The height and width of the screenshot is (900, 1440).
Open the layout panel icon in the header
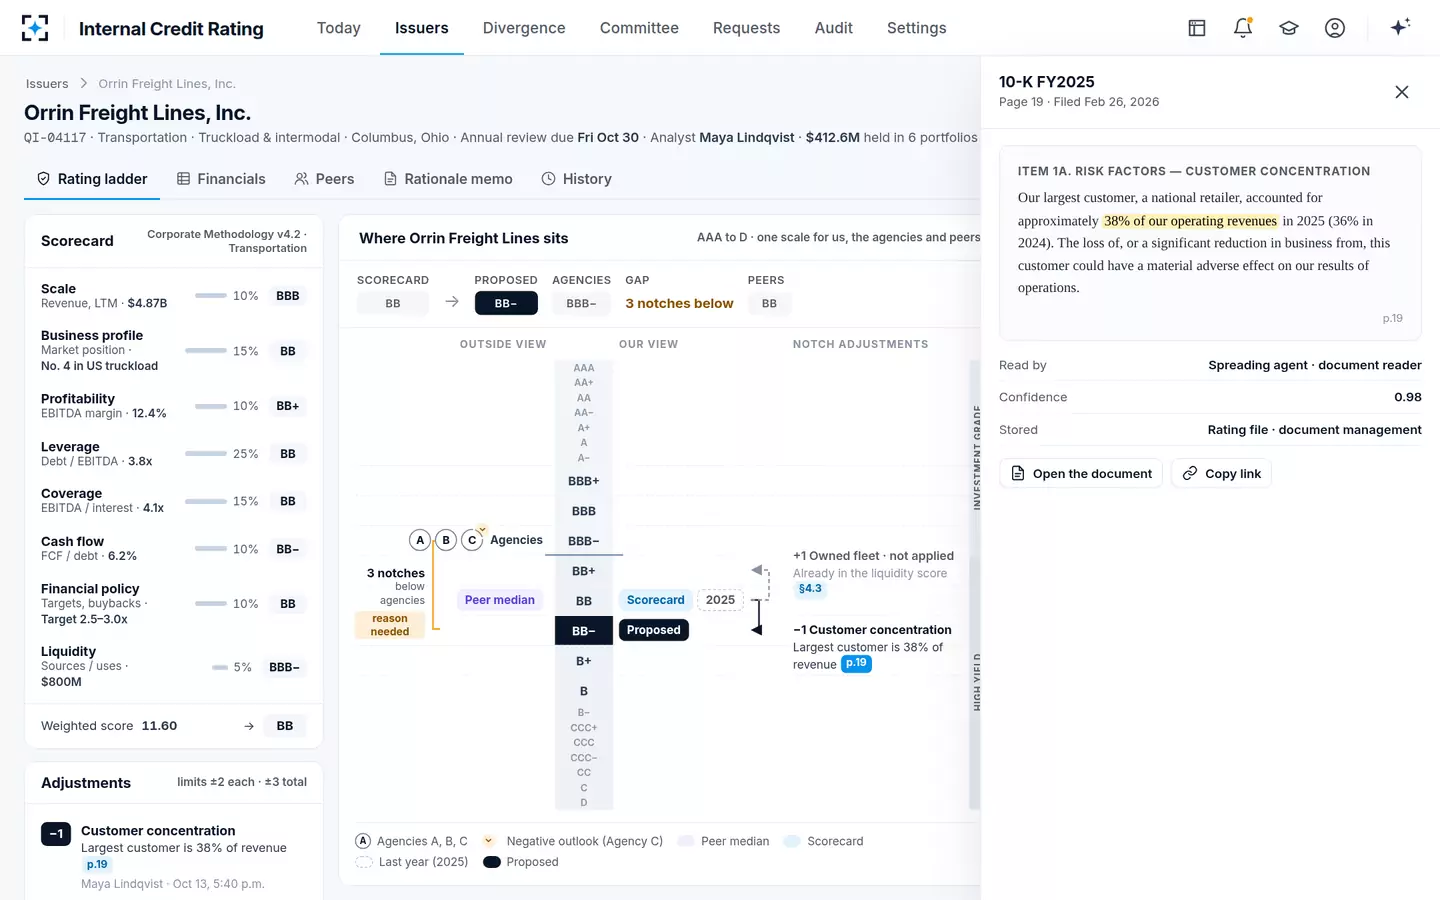tap(1197, 28)
